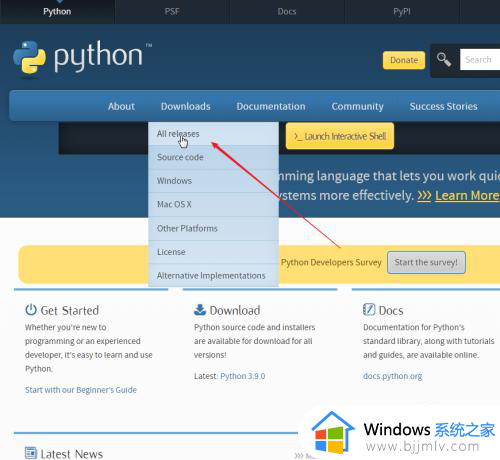This screenshot has height=460, width=500.
Task: Switch to the PyPI top tab
Action: tap(402, 12)
